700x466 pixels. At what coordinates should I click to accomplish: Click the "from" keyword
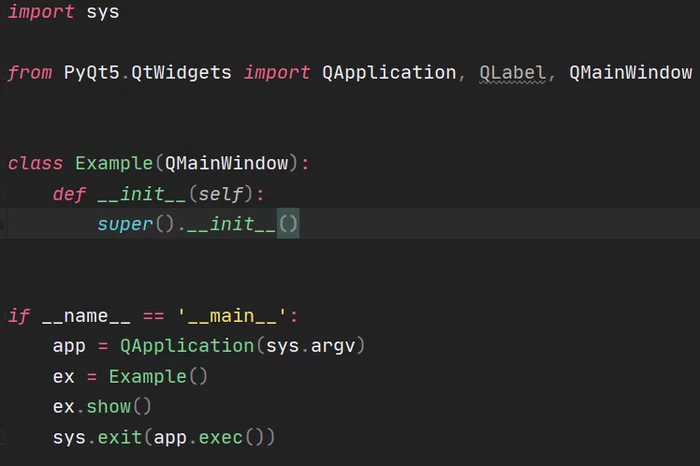tap(30, 72)
